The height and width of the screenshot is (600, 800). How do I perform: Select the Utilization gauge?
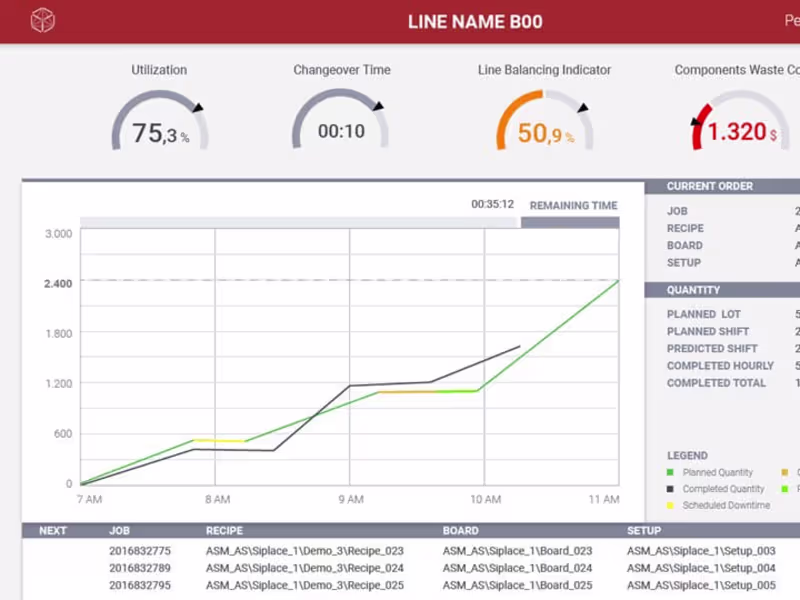click(x=160, y=120)
